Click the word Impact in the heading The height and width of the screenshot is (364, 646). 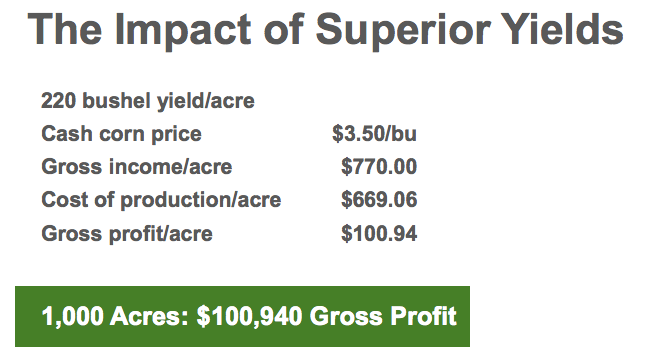click(x=183, y=32)
